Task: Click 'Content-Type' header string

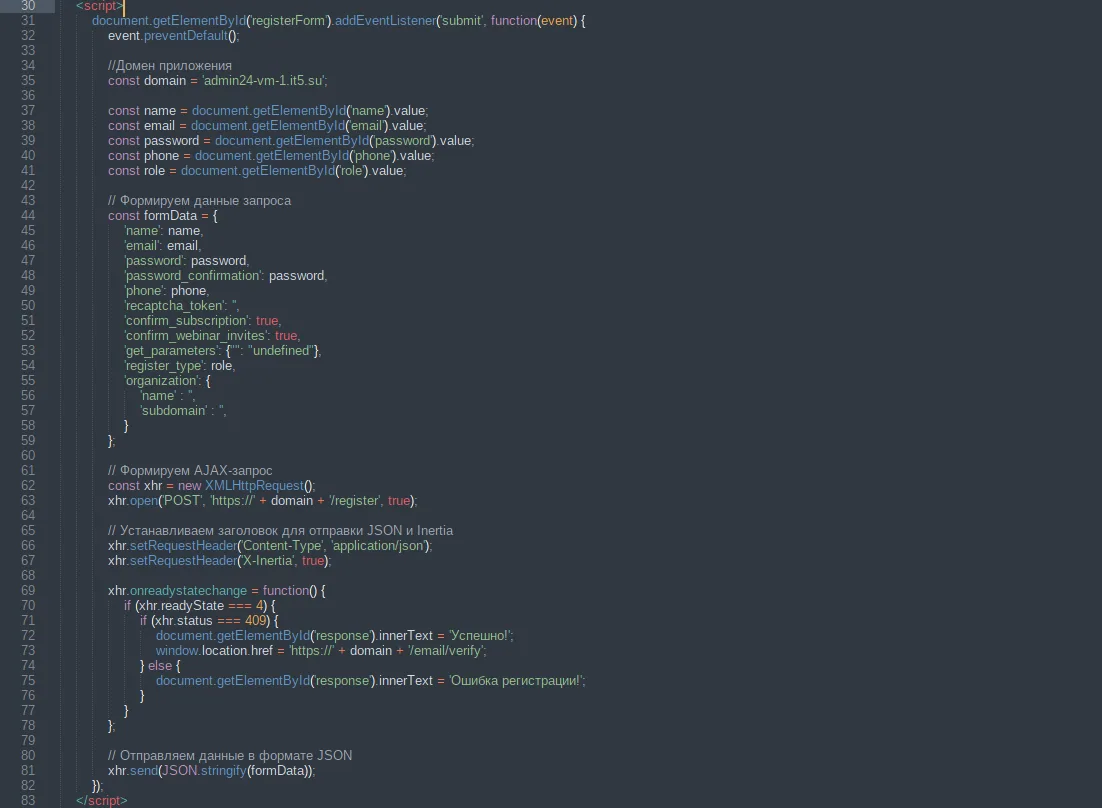Action: pos(281,546)
